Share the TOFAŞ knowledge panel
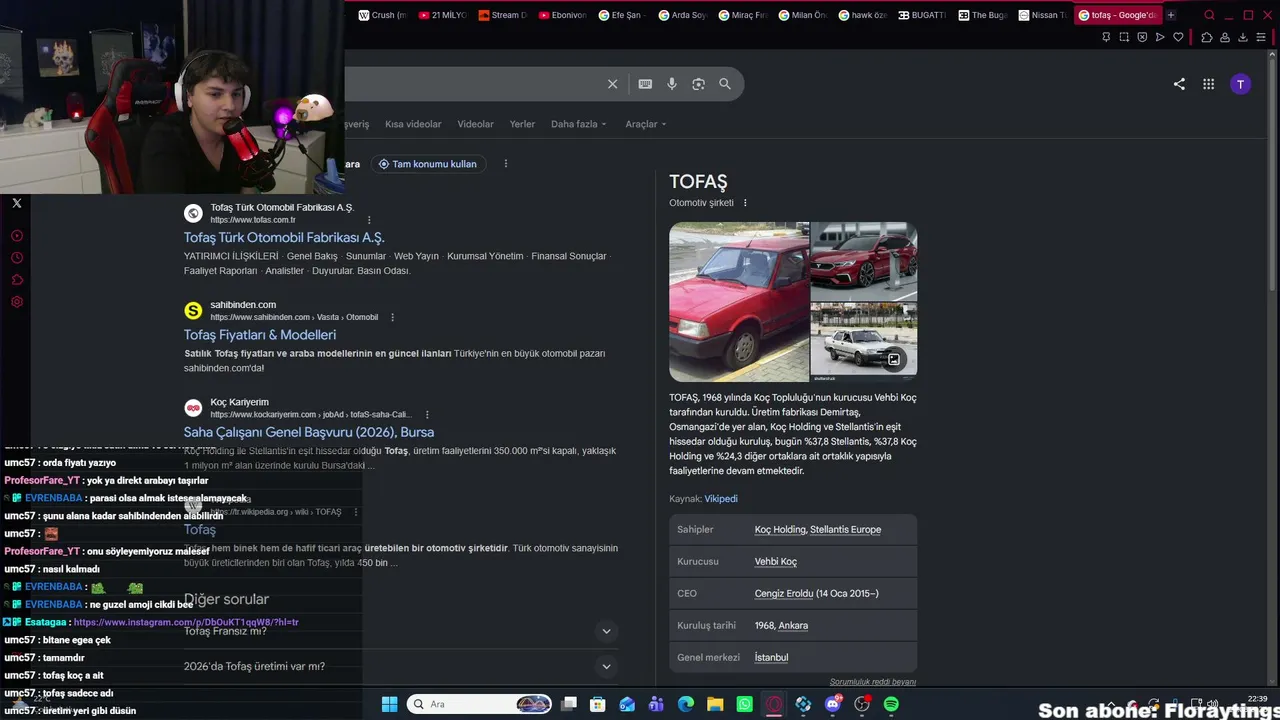 [x=1179, y=84]
